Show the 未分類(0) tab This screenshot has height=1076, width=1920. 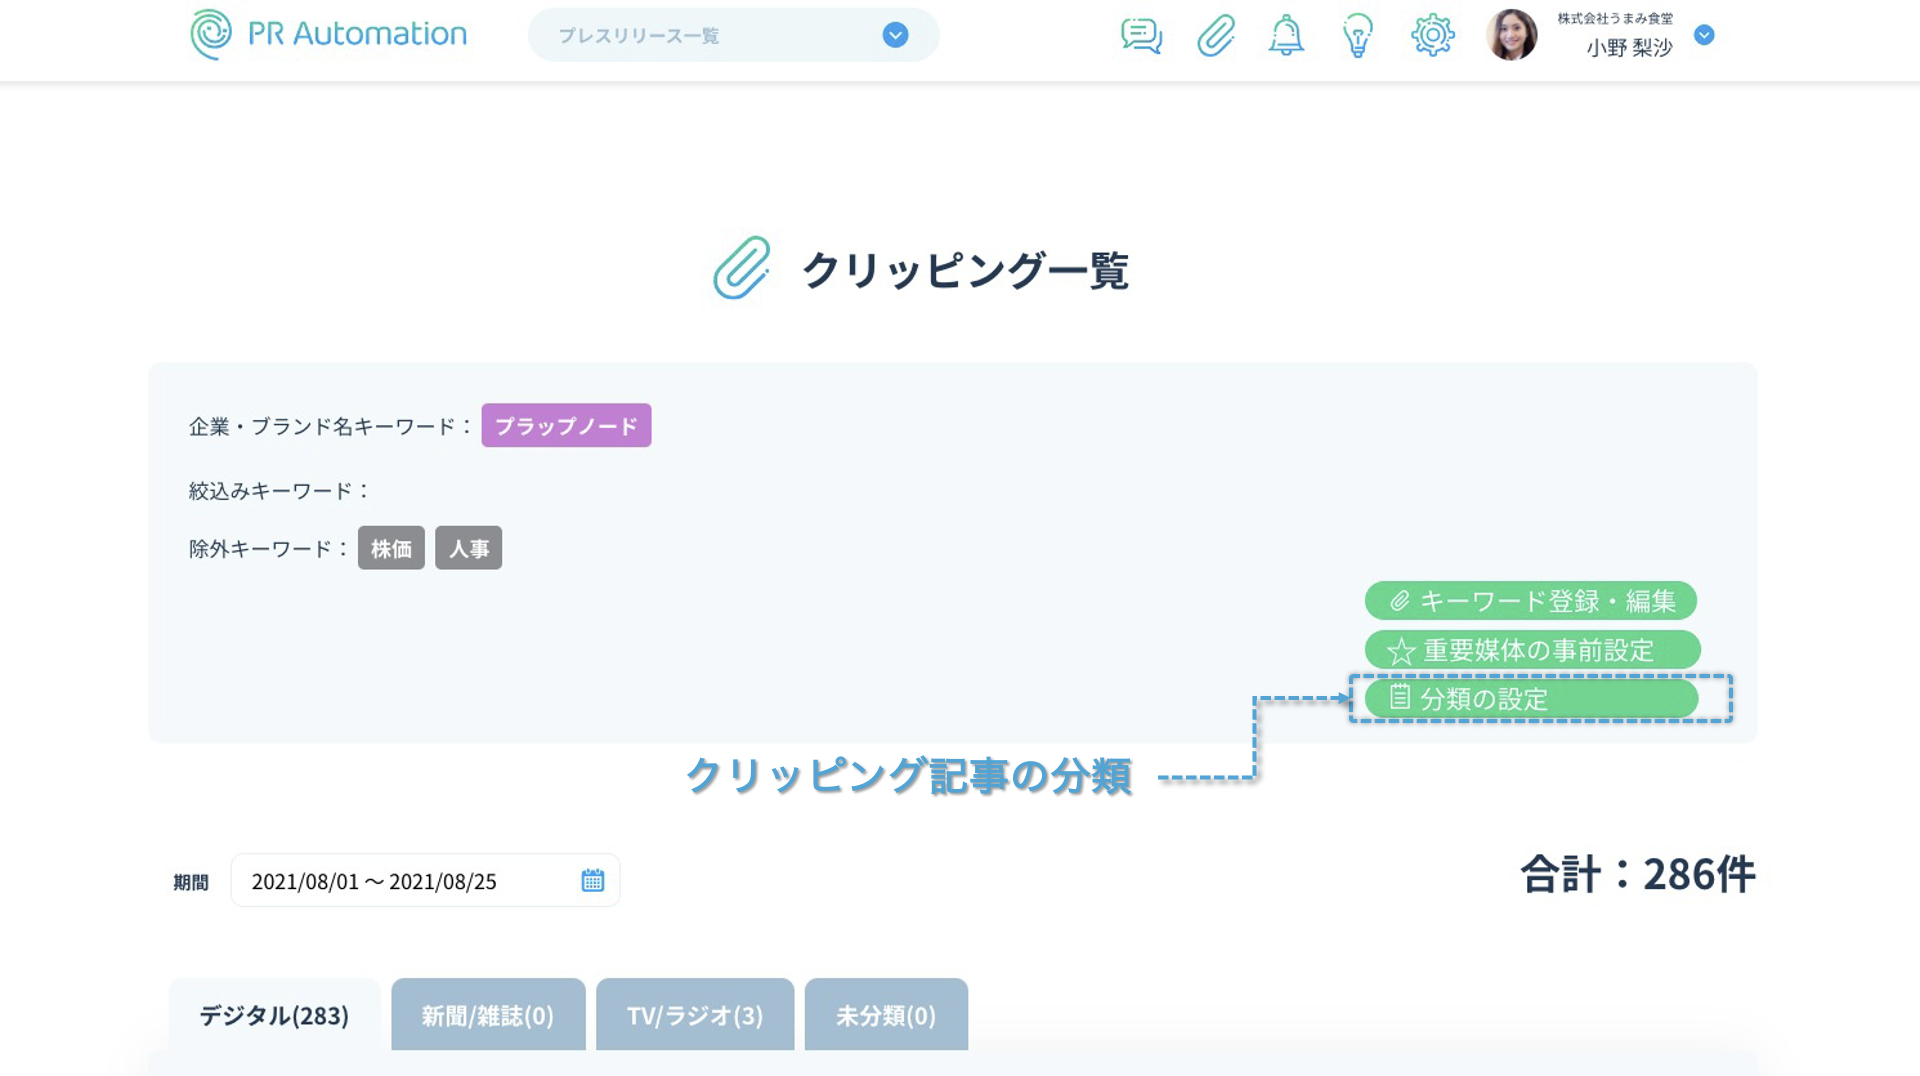(x=885, y=1015)
